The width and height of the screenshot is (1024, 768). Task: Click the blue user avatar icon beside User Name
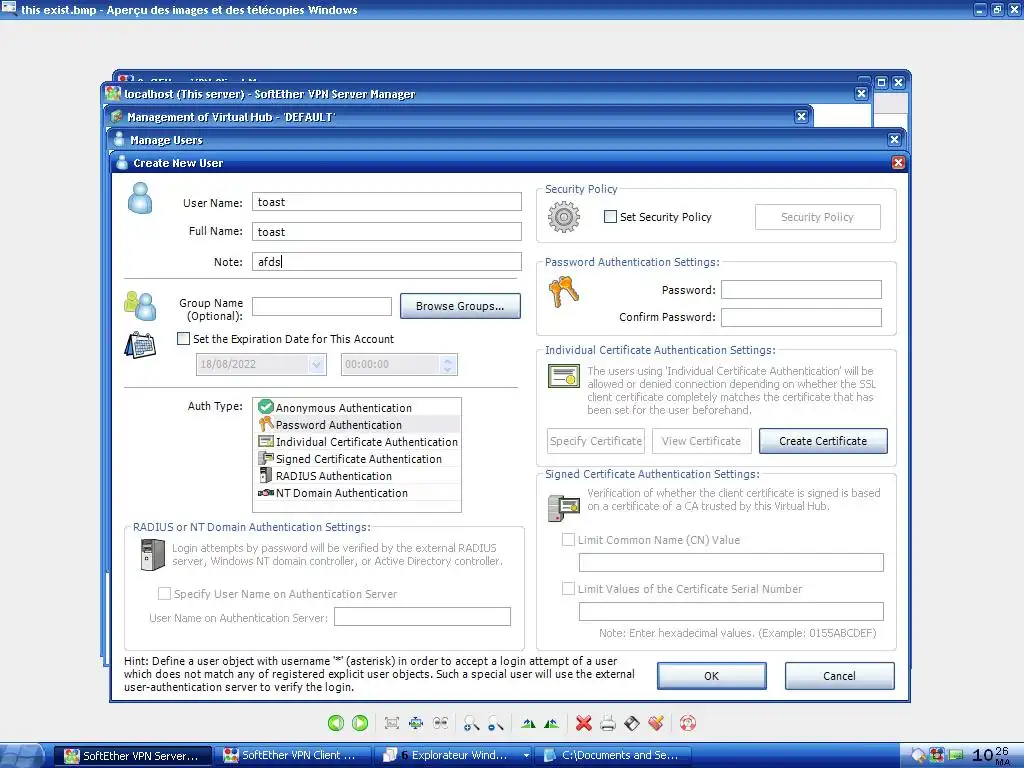click(x=140, y=199)
